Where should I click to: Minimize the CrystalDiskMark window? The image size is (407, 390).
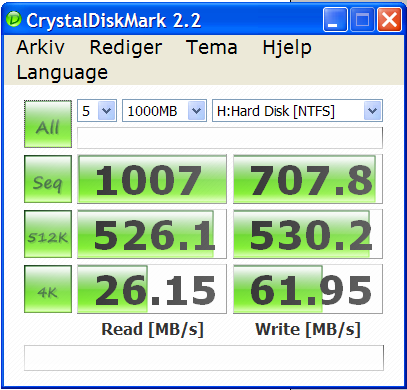[x=335, y=20]
